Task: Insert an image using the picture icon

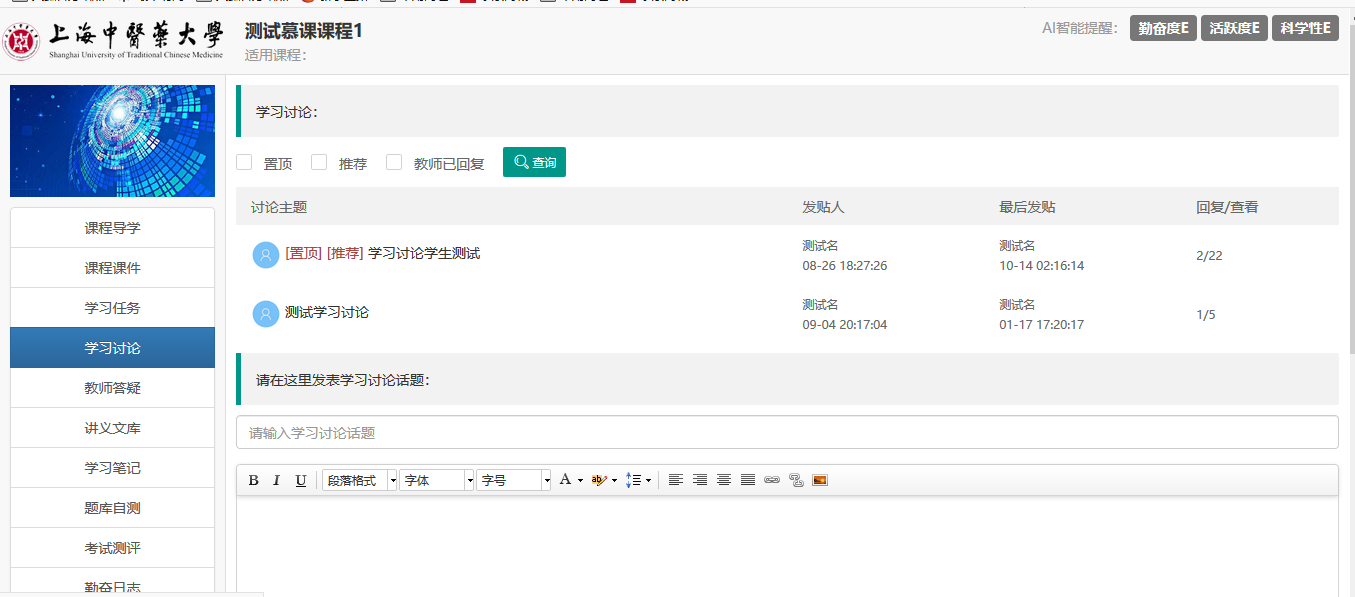Action: (x=820, y=480)
